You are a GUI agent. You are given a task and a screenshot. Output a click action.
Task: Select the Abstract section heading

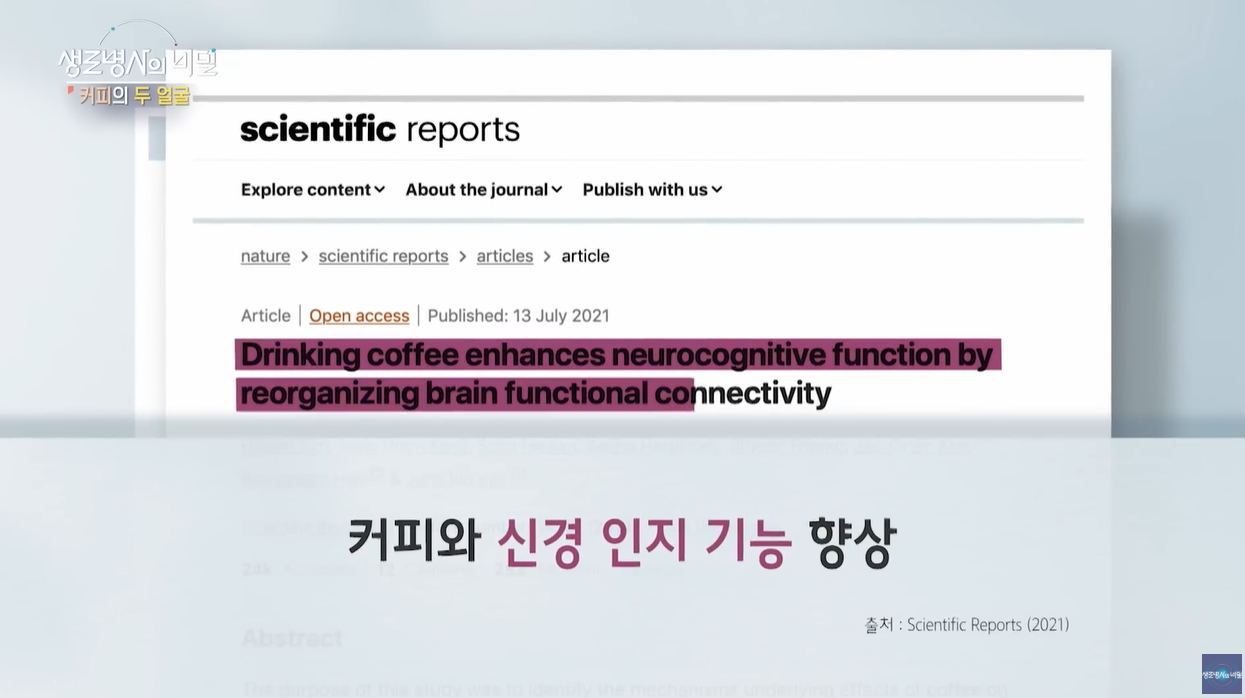pos(292,638)
